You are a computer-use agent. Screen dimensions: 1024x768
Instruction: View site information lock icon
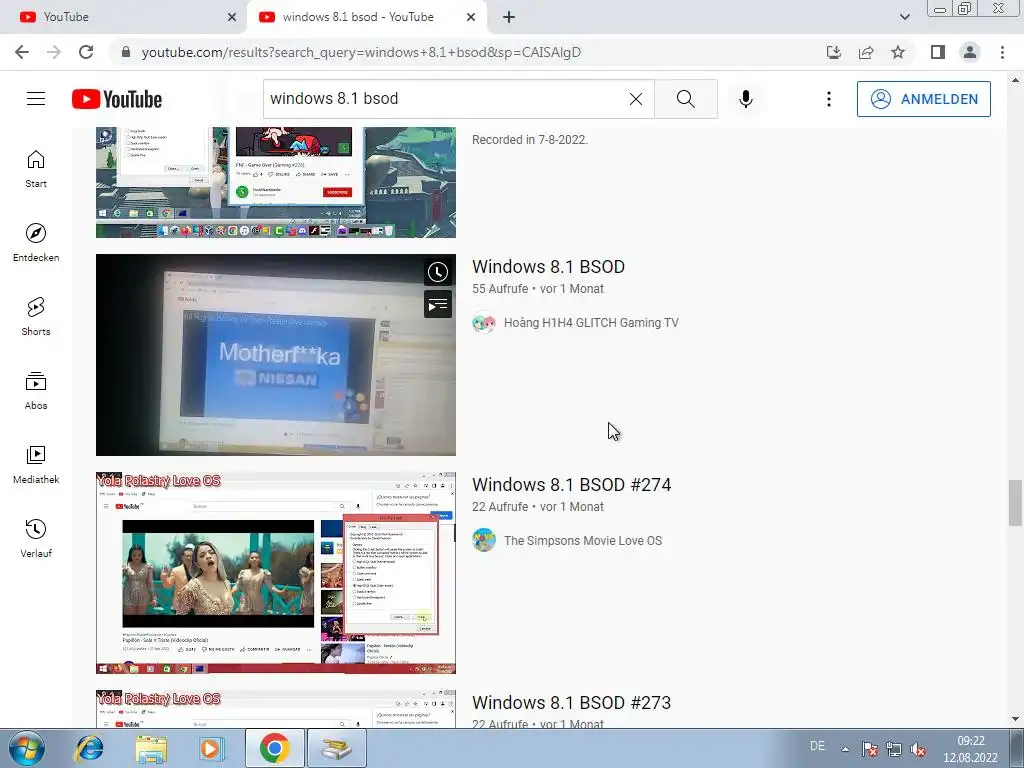click(126, 52)
